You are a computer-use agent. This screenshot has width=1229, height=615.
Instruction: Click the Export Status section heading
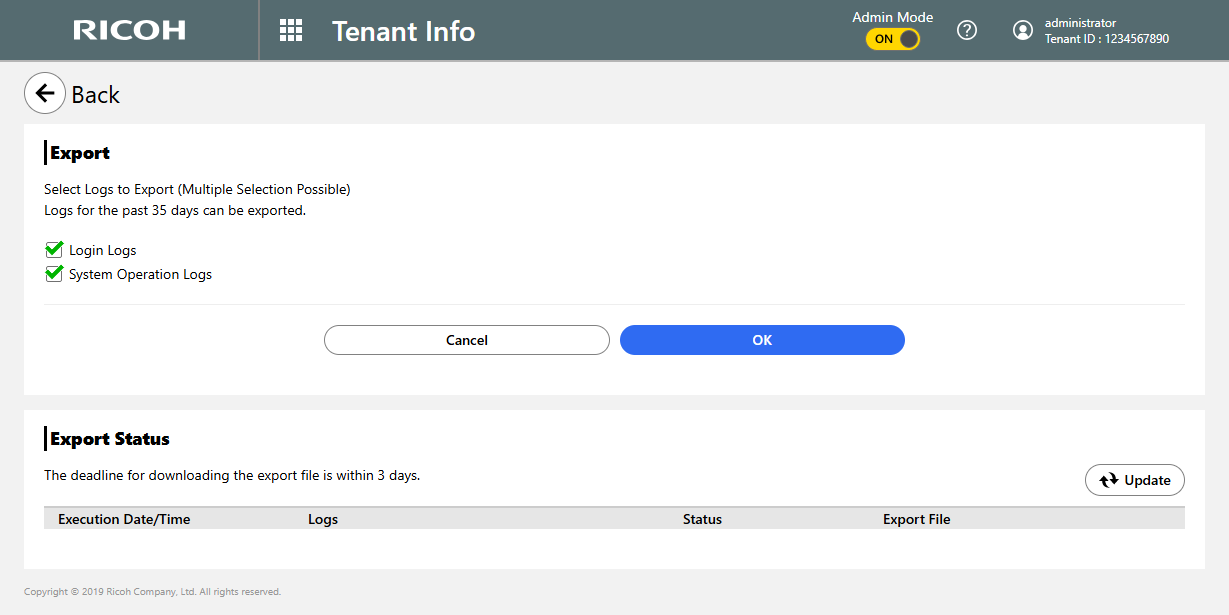(x=110, y=439)
